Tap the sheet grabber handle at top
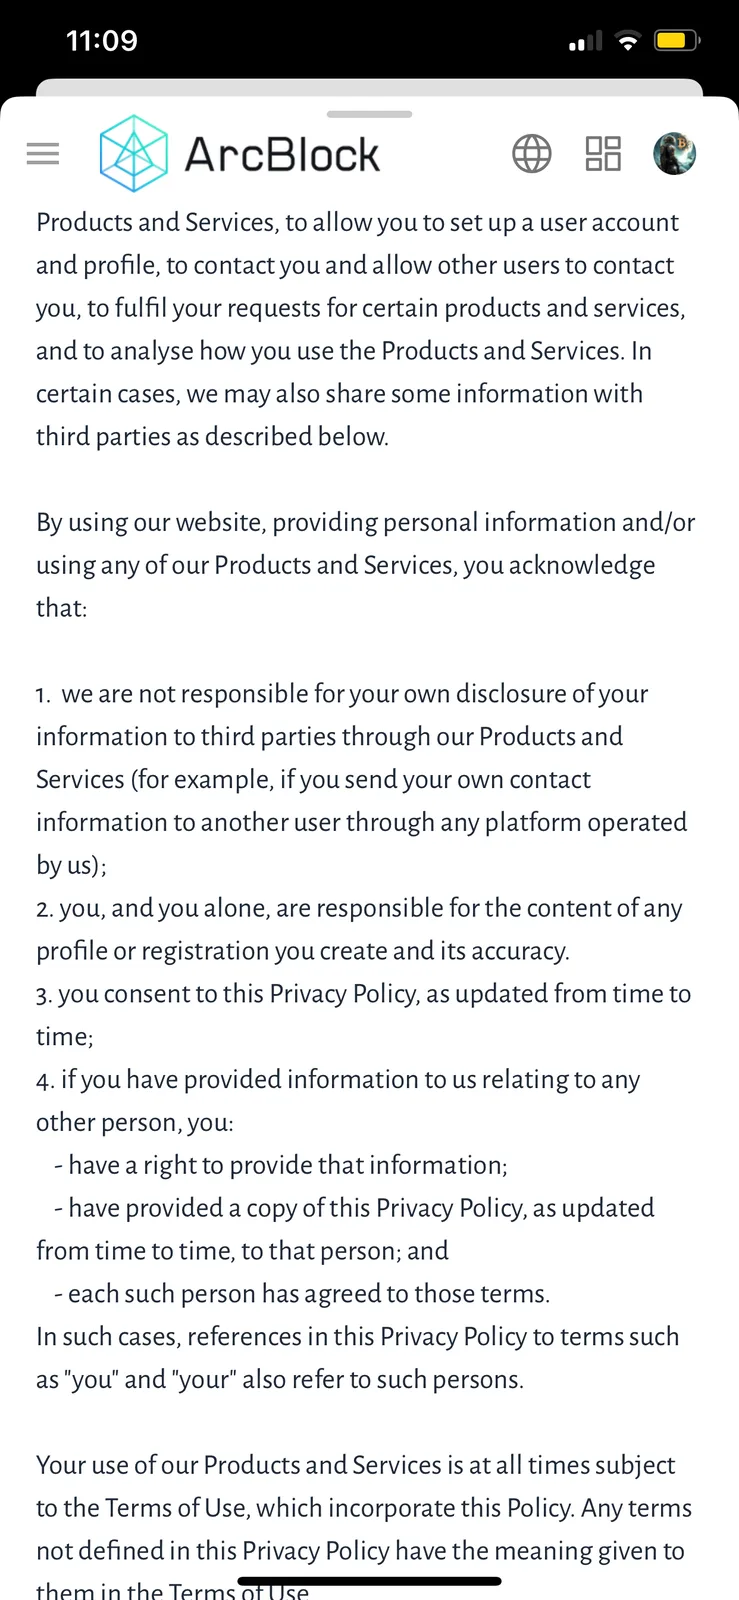739x1600 pixels. (369, 114)
